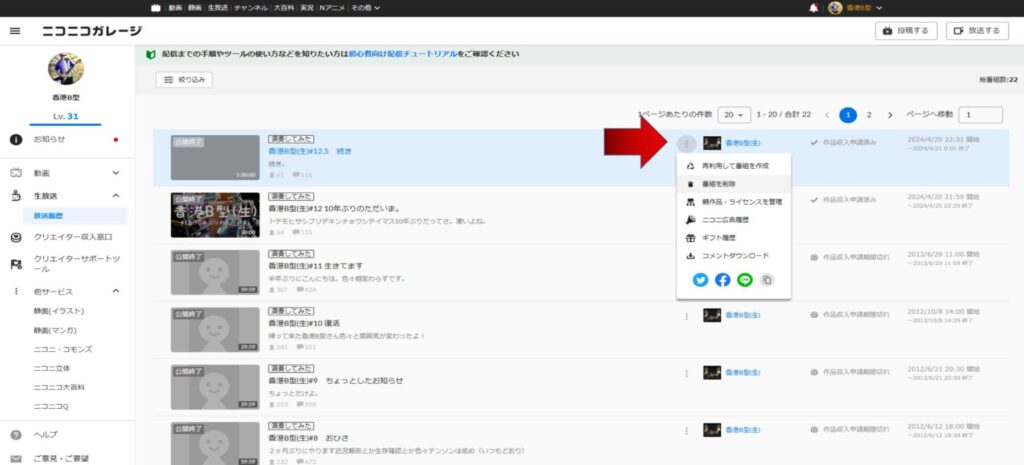Open thumbnail of #12 10年ぶりのただいま
This screenshot has height=465, width=1024.
click(x=215, y=214)
